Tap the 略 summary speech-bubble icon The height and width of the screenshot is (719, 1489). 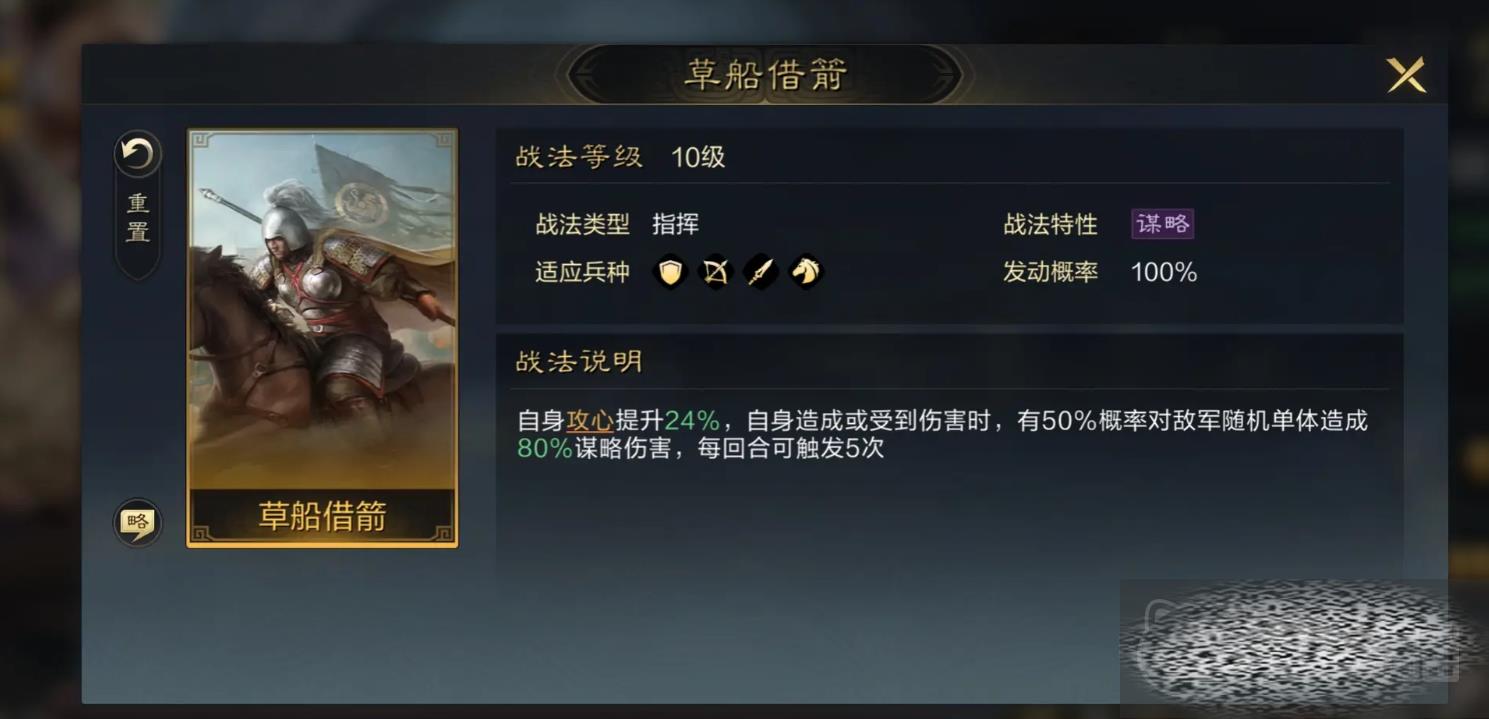[x=137, y=521]
